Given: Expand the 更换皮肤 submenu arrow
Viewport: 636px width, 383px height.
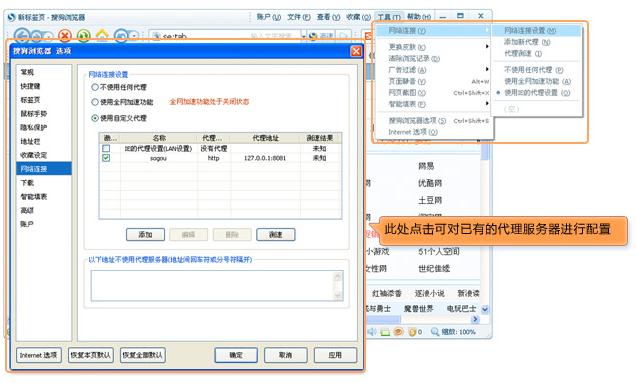Looking at the screenshot, I should [x=487, y=47].
